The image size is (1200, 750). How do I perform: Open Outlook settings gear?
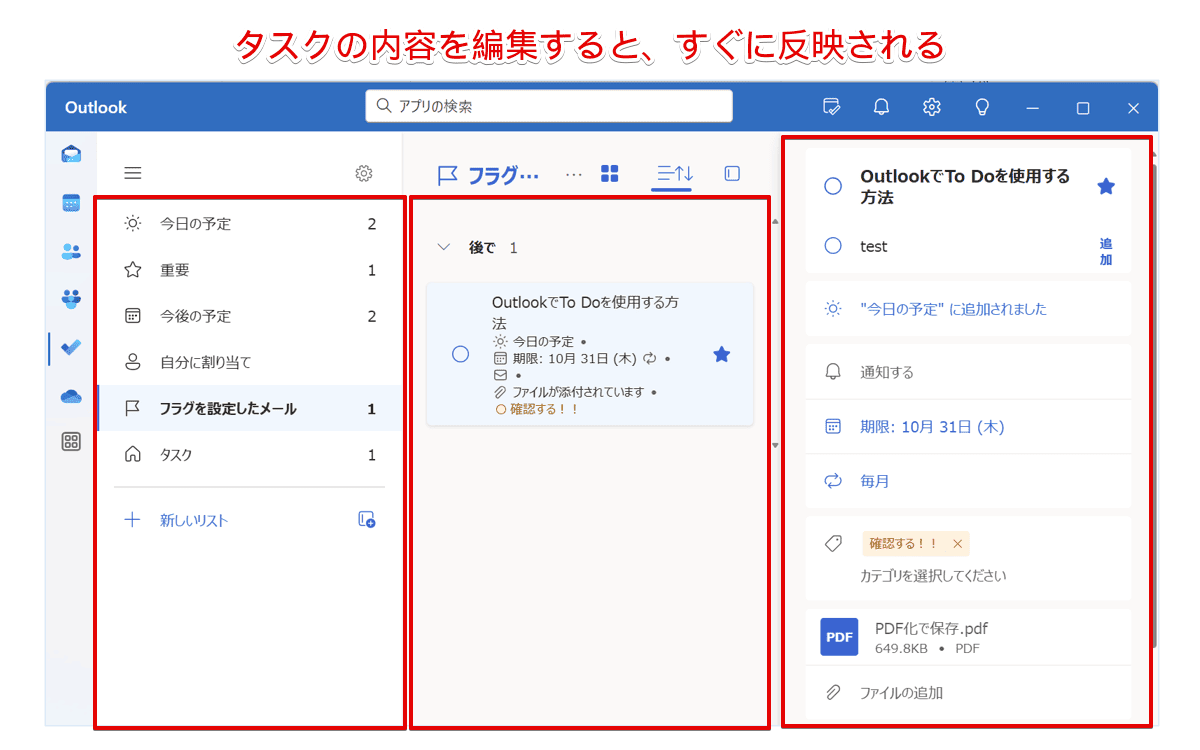(931, 107)
